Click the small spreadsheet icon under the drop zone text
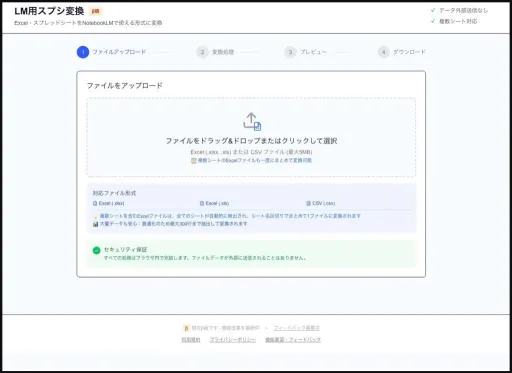 (x=194, y=161)
